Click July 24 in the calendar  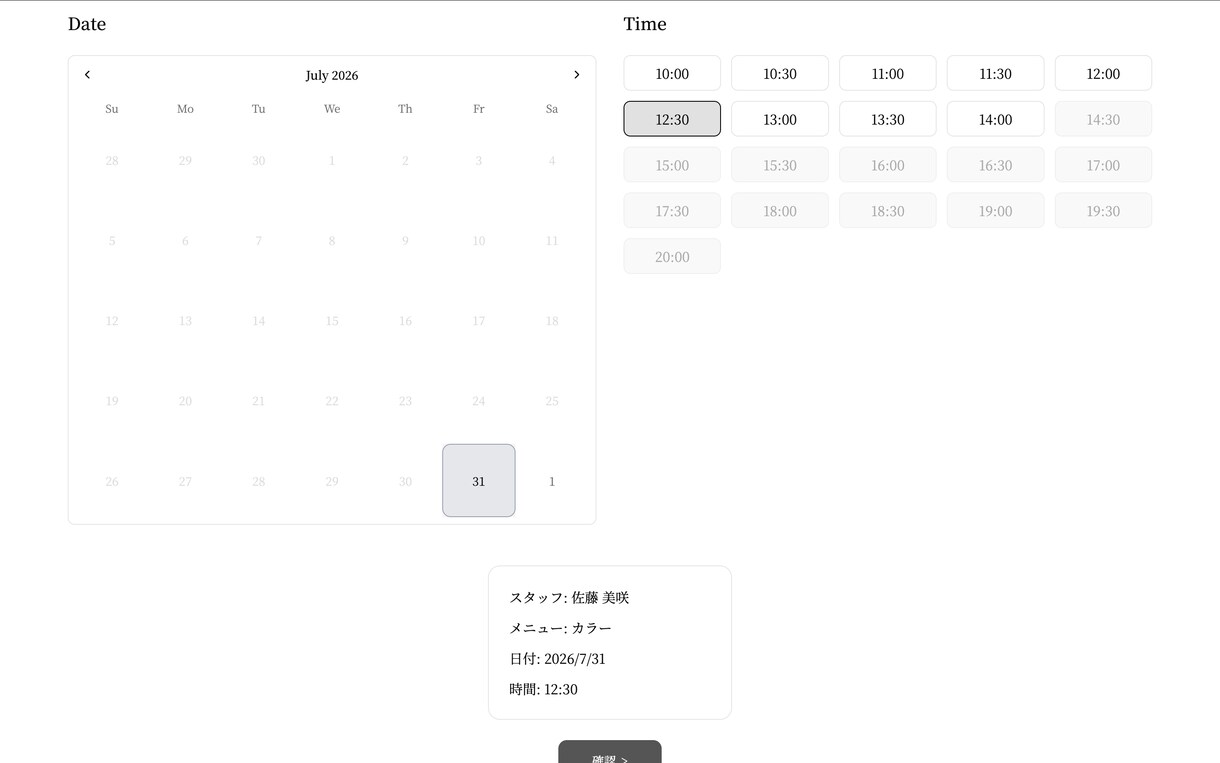coord(479,401)
